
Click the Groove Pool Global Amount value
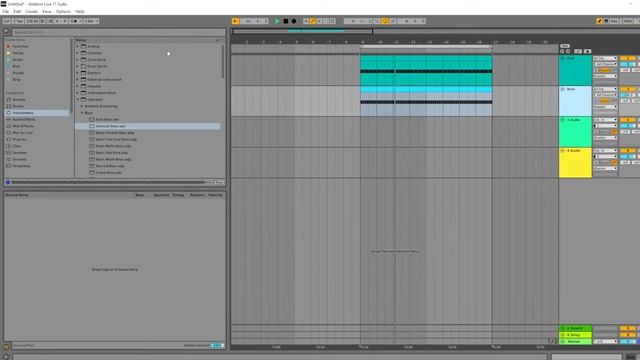[217, 345]
